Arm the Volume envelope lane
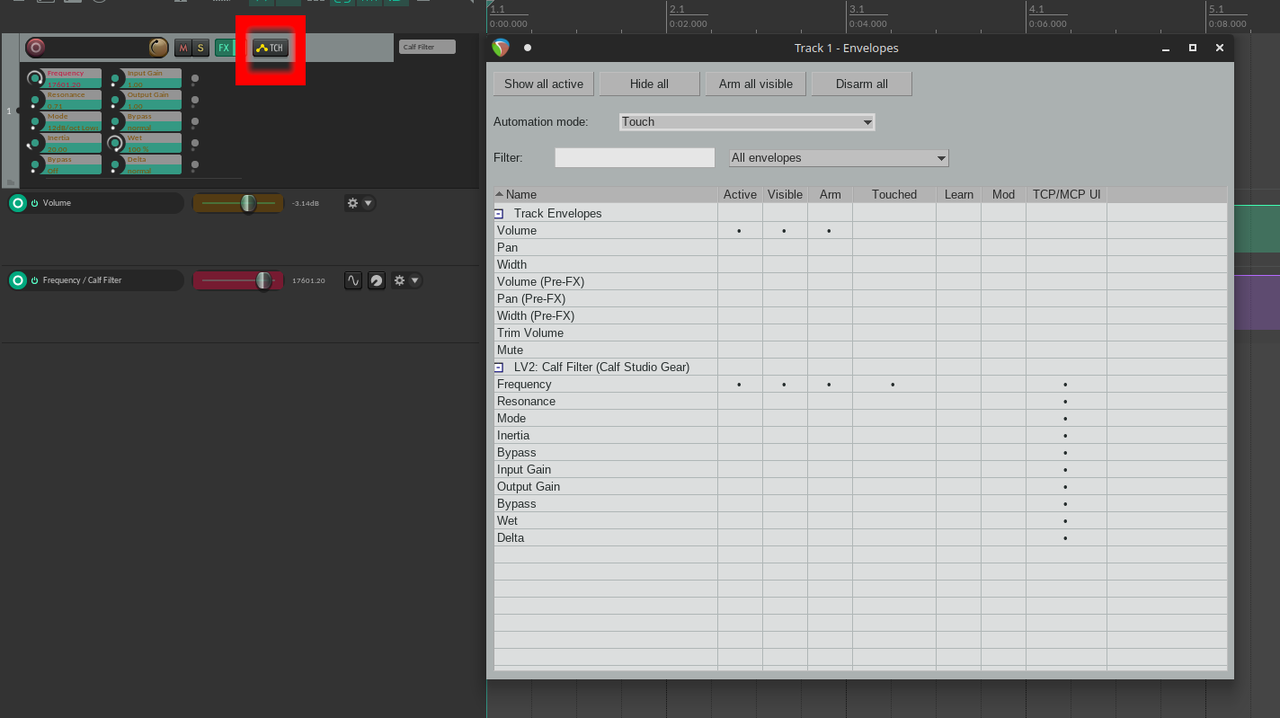This screenshot has width=1280, height=718. [17, 203]
